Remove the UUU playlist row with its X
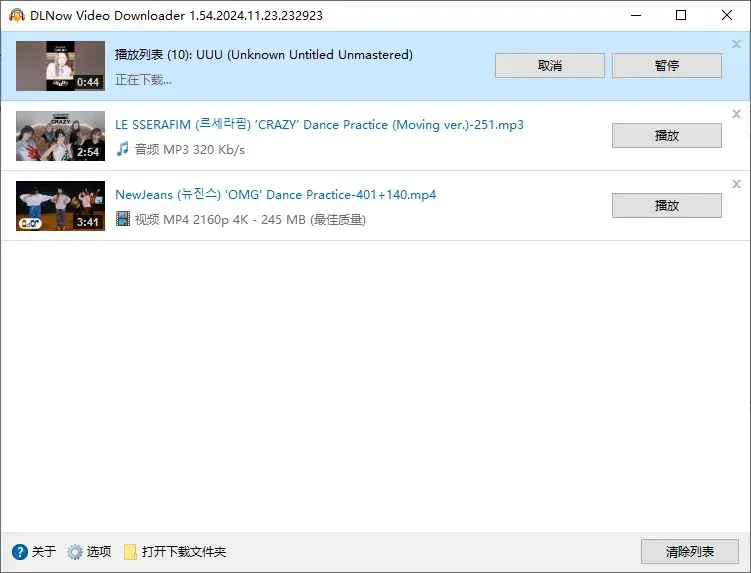This screenshot has width=751, height=573. 737,44
